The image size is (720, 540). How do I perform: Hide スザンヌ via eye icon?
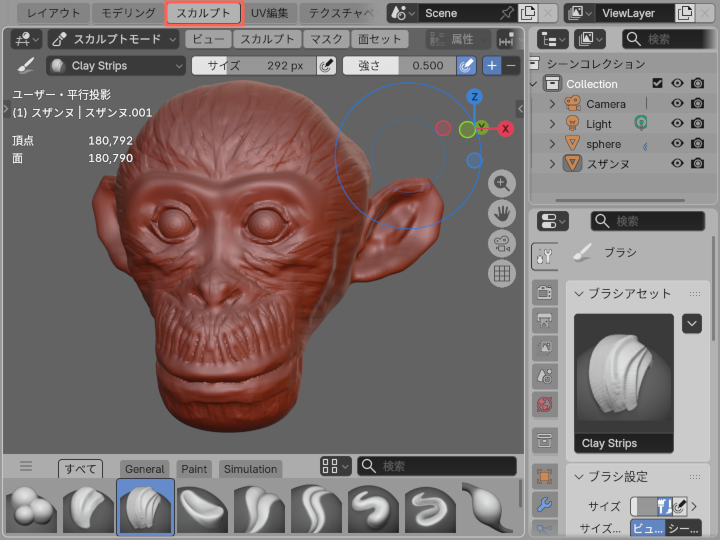(x=677, y=163)
